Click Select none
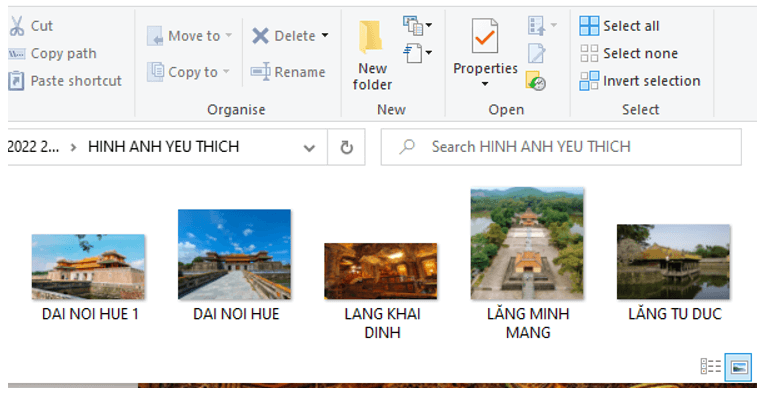 tap(629, 54)
